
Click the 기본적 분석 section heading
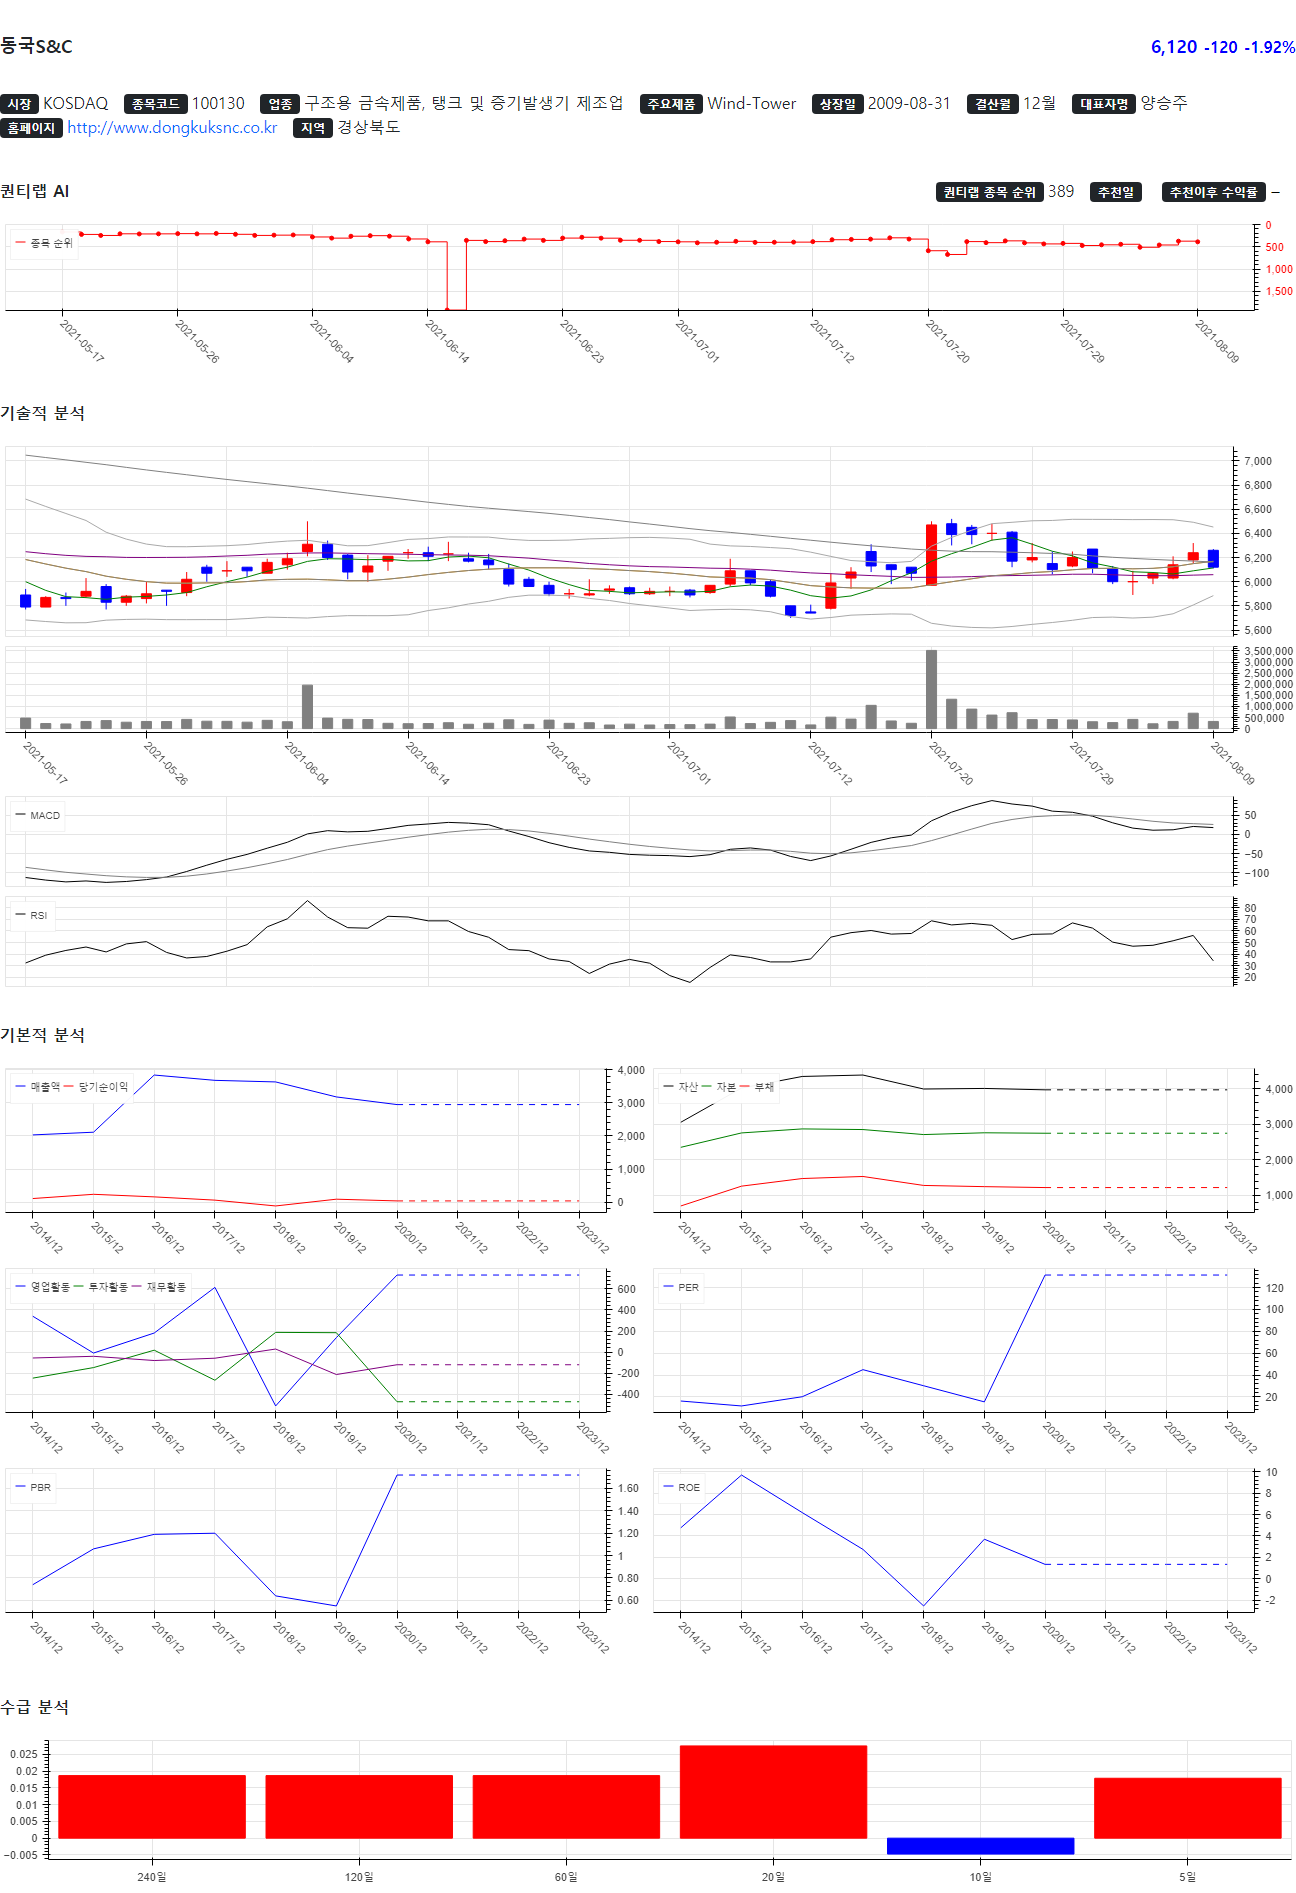pos(43,1035)
